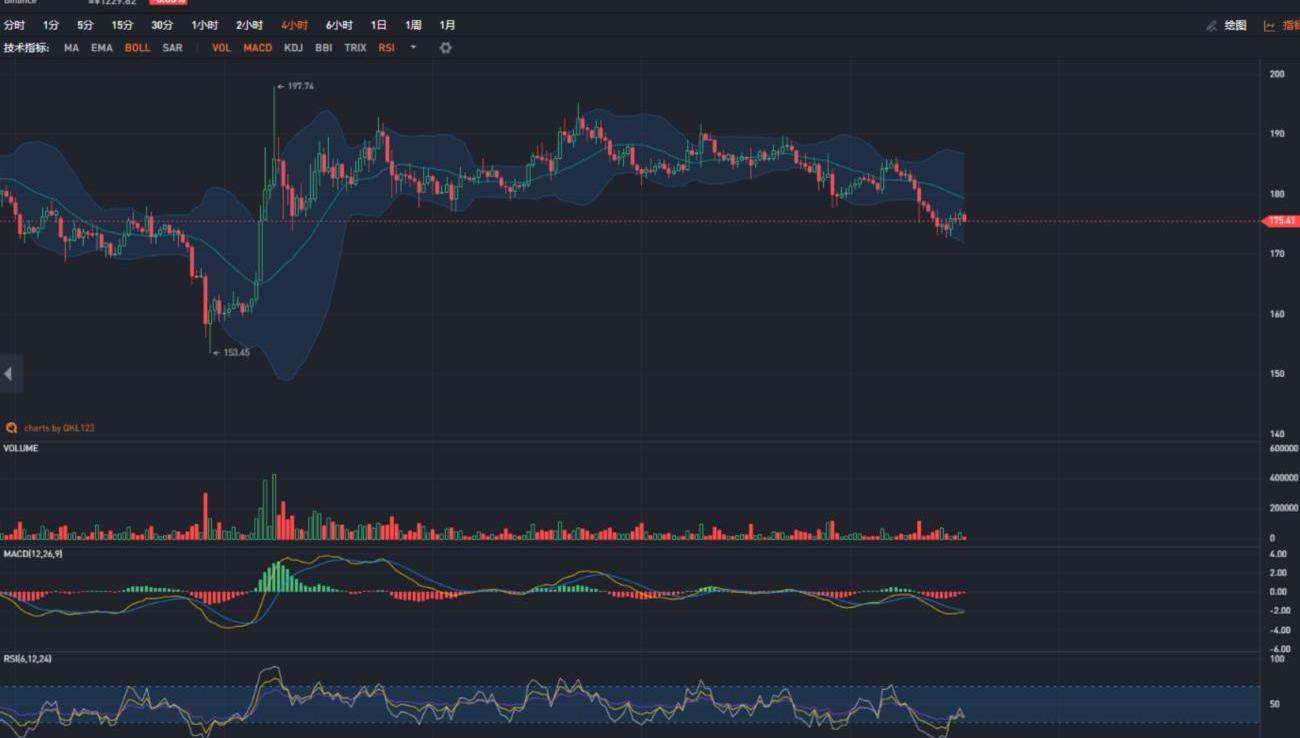Enable the TRIX indicator
The image size is (1300, 738).
[x=355, y=48]
